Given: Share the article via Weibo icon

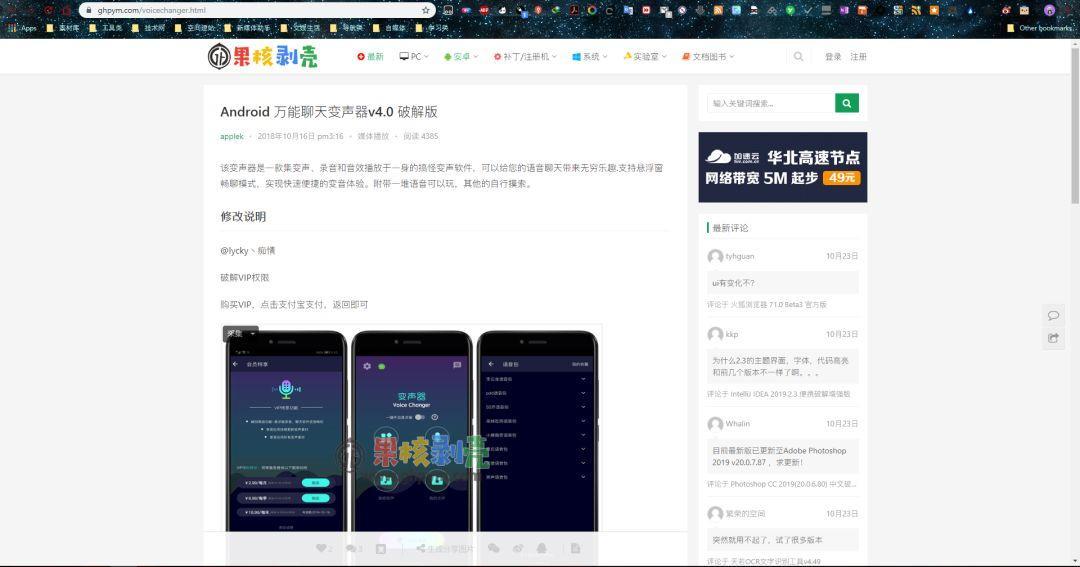Looking at the screenshot, I should (518, 548).
